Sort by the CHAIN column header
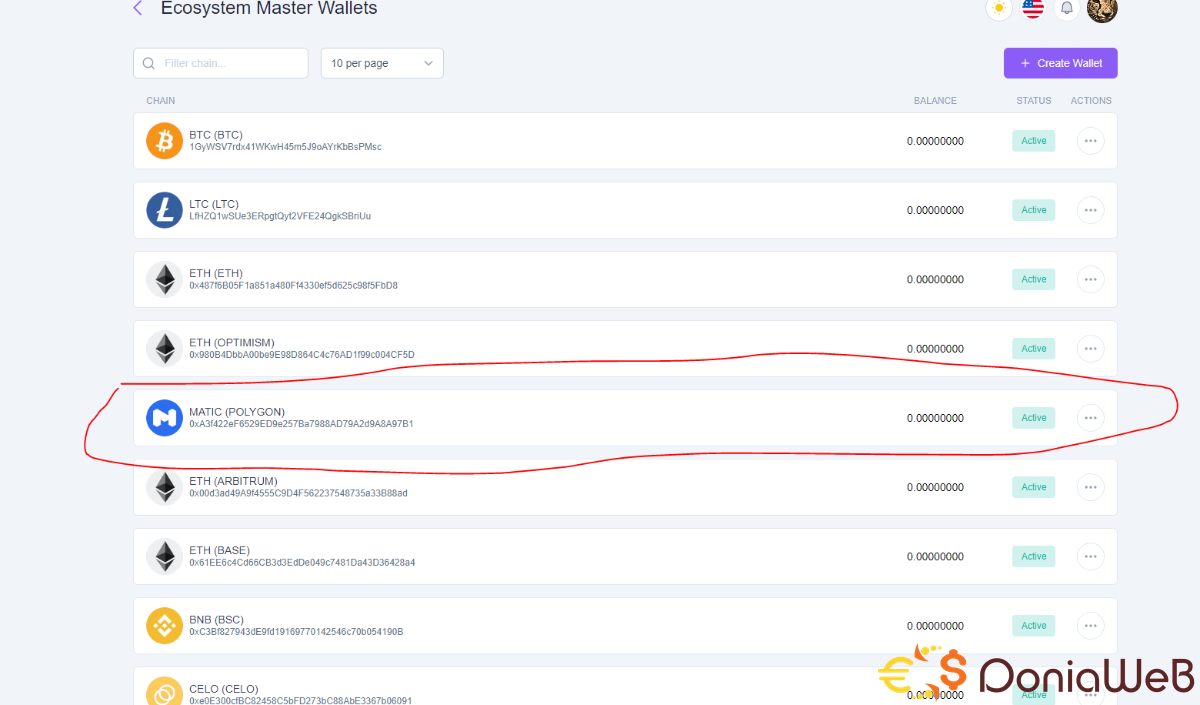 [x=161, y=101]
